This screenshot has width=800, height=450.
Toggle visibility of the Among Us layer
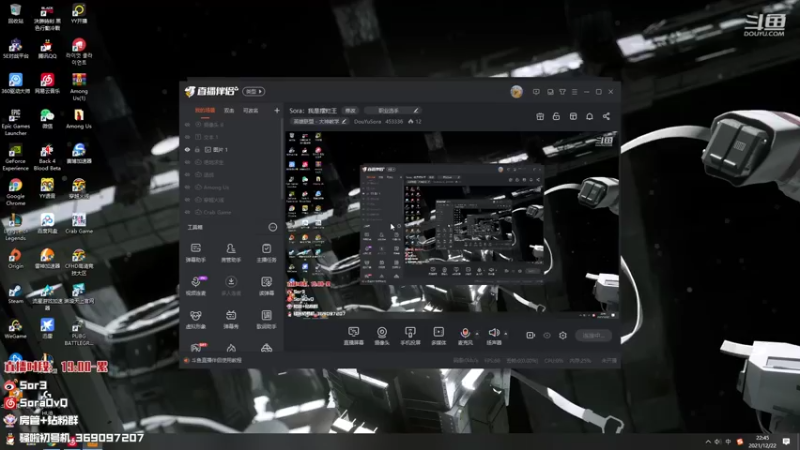click(x=187, y=187)
